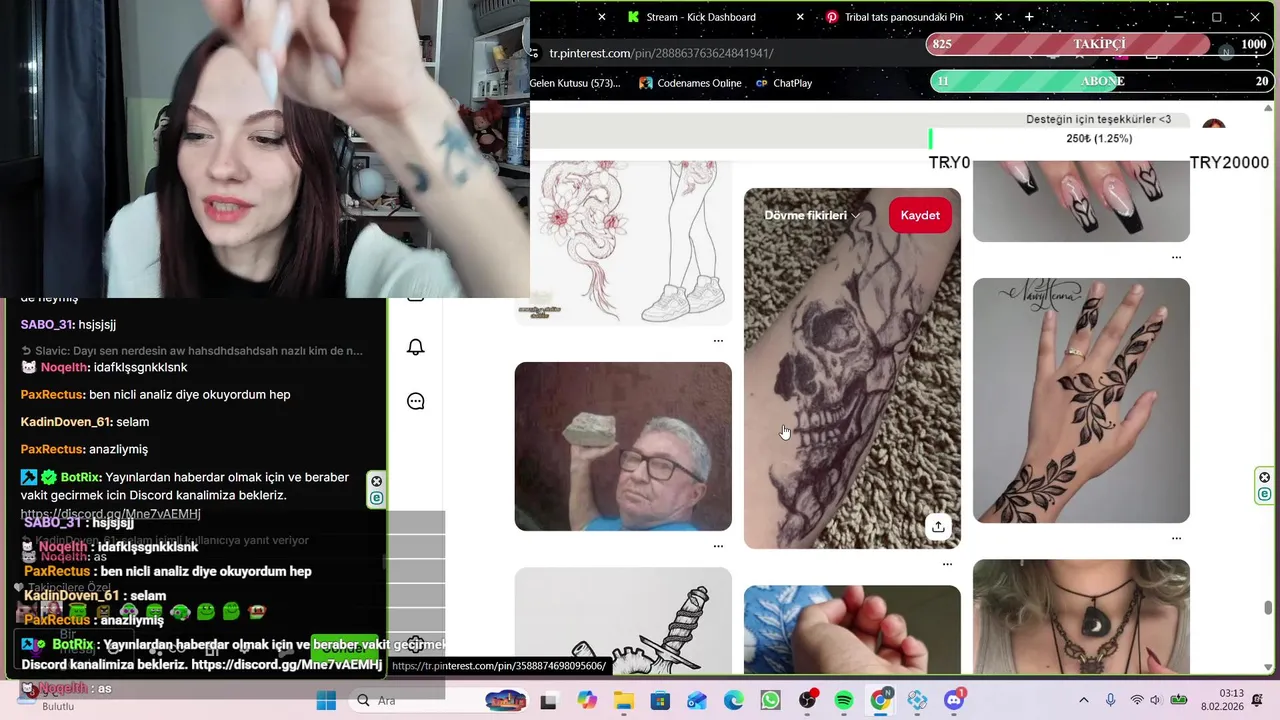Close the Tribal tats Pinterest tab
The image size is (1280, 720).
coord(1000,17)
